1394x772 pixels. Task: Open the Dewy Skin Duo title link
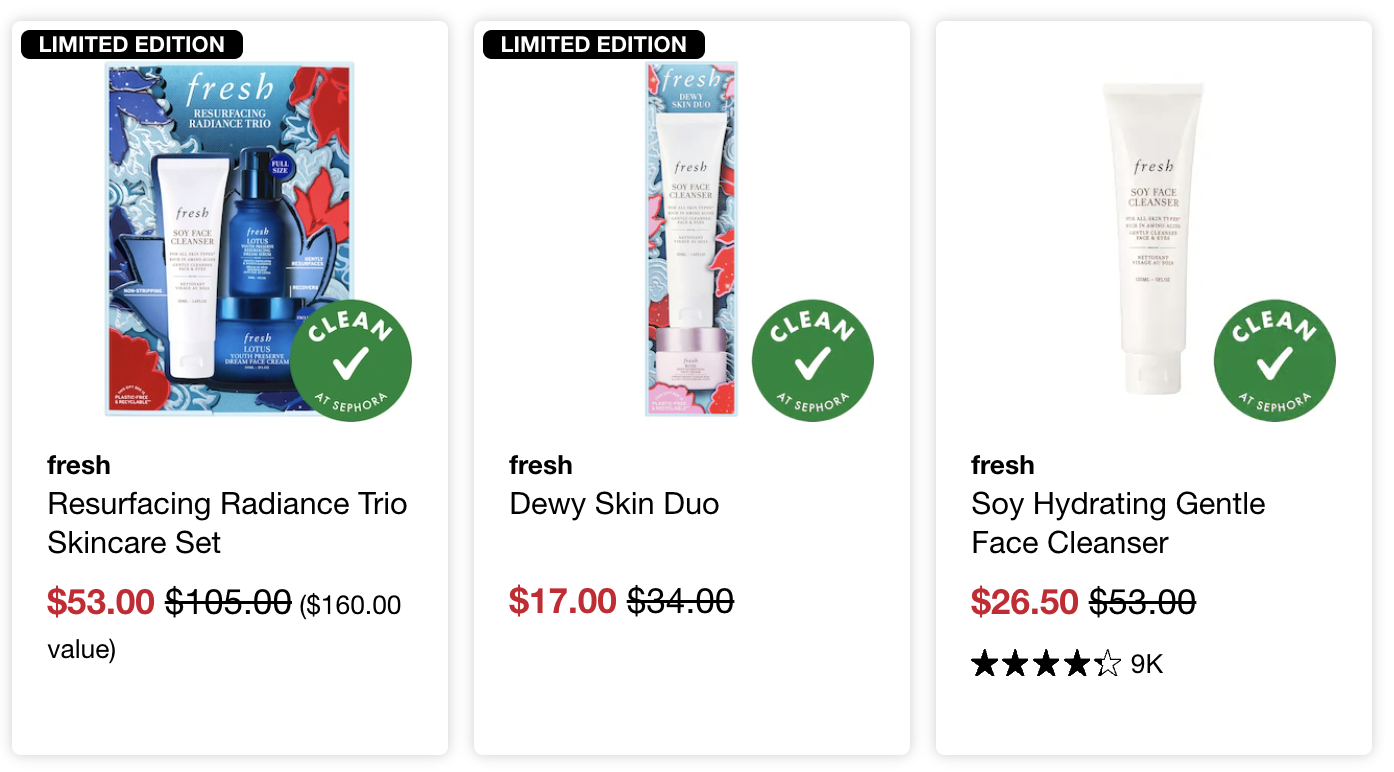tap(614, 503)
